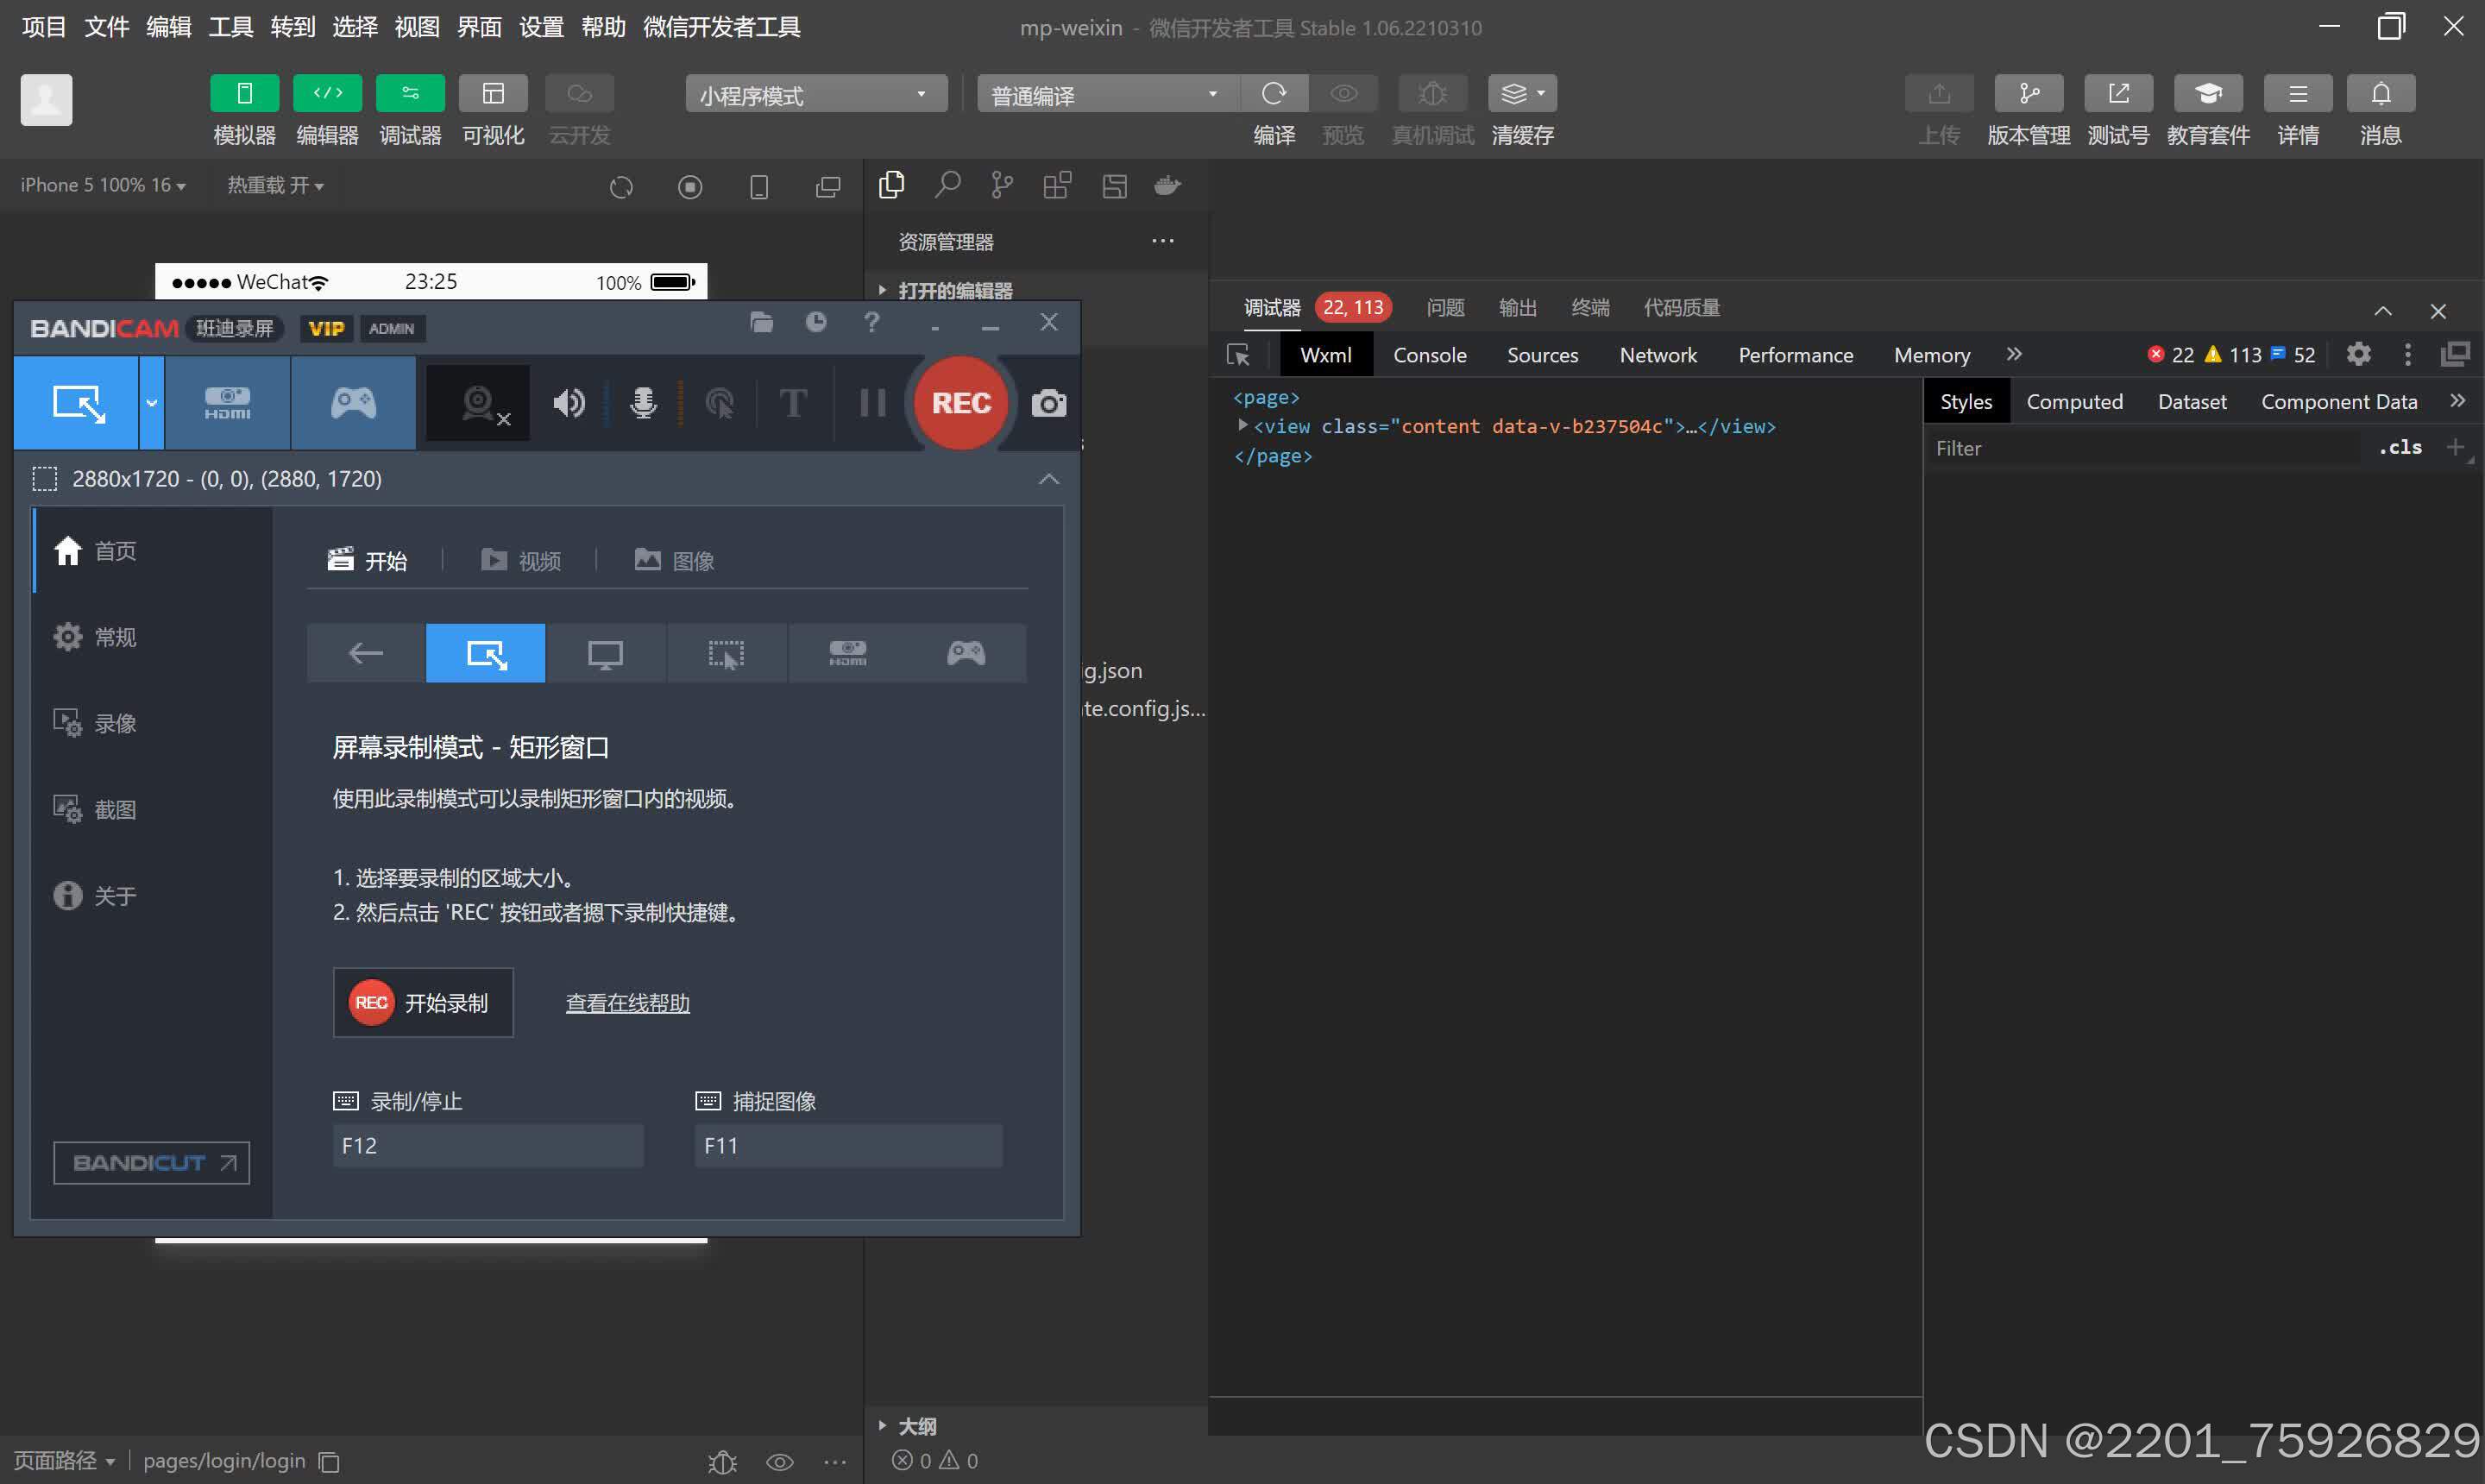Toggle the speaker sound recording icon
Screen dimensions: 2485x1484
point(569,403)
